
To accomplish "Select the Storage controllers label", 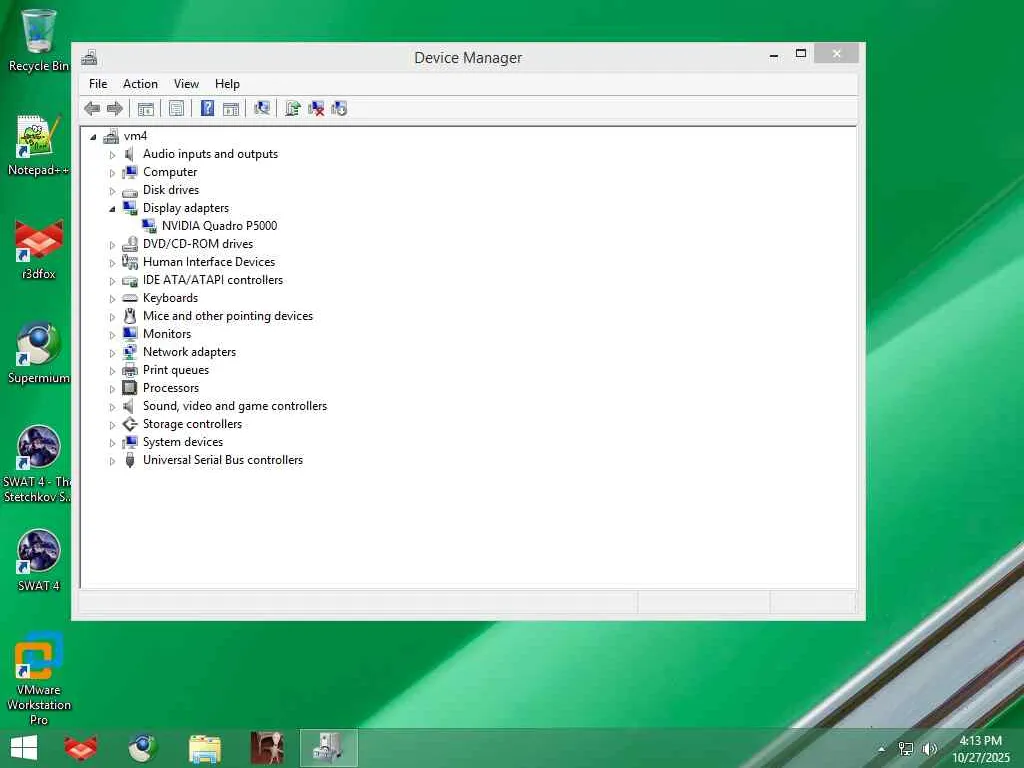I will click(x=193, y=424).
